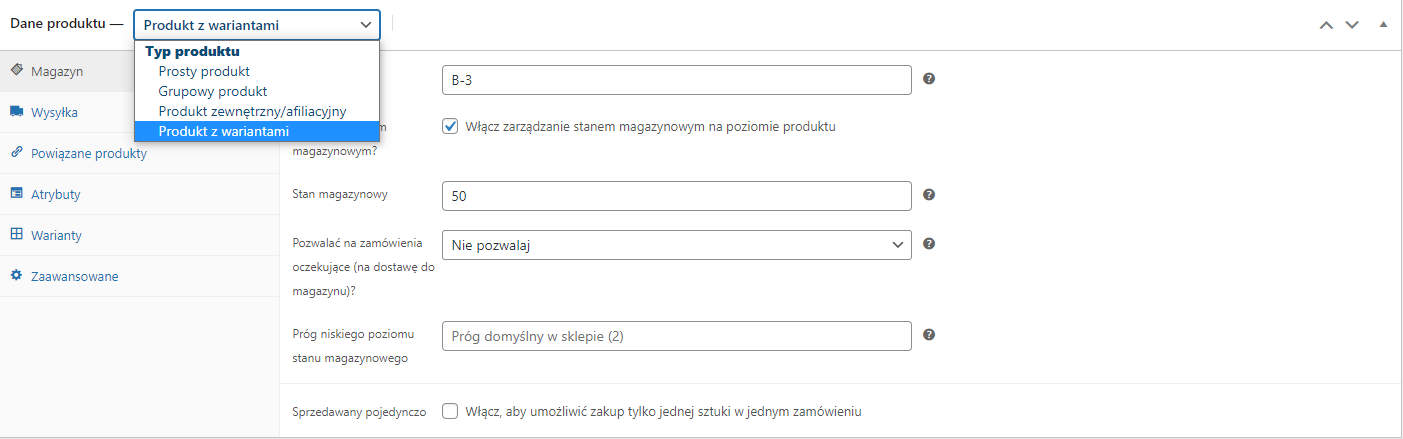Enable the Sprzedawany pojedynczo checkbox
The width and height of the screenshot is (1403, 439).
(x=450, y=411)
